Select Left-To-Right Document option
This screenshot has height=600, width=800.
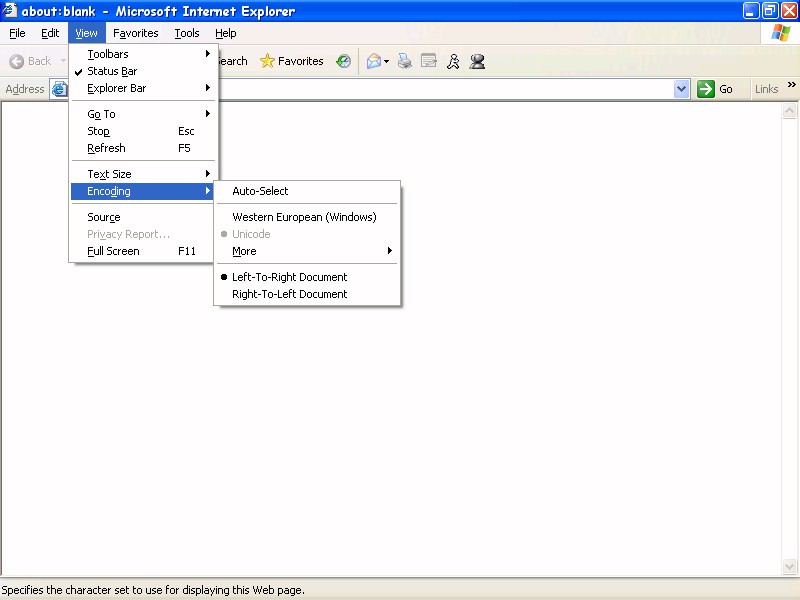pos(307,277)
